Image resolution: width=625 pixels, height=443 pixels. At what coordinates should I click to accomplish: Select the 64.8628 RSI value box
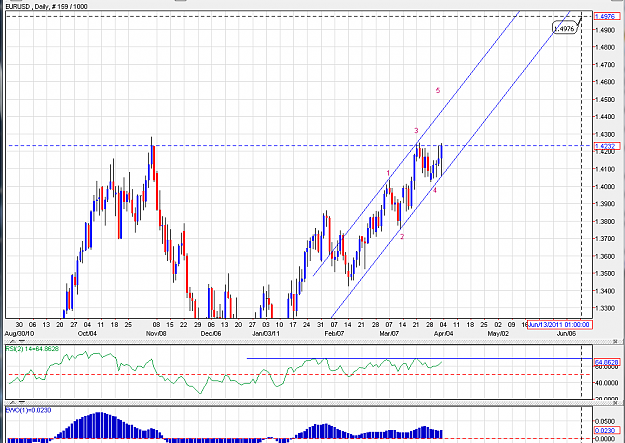(607, 362)
